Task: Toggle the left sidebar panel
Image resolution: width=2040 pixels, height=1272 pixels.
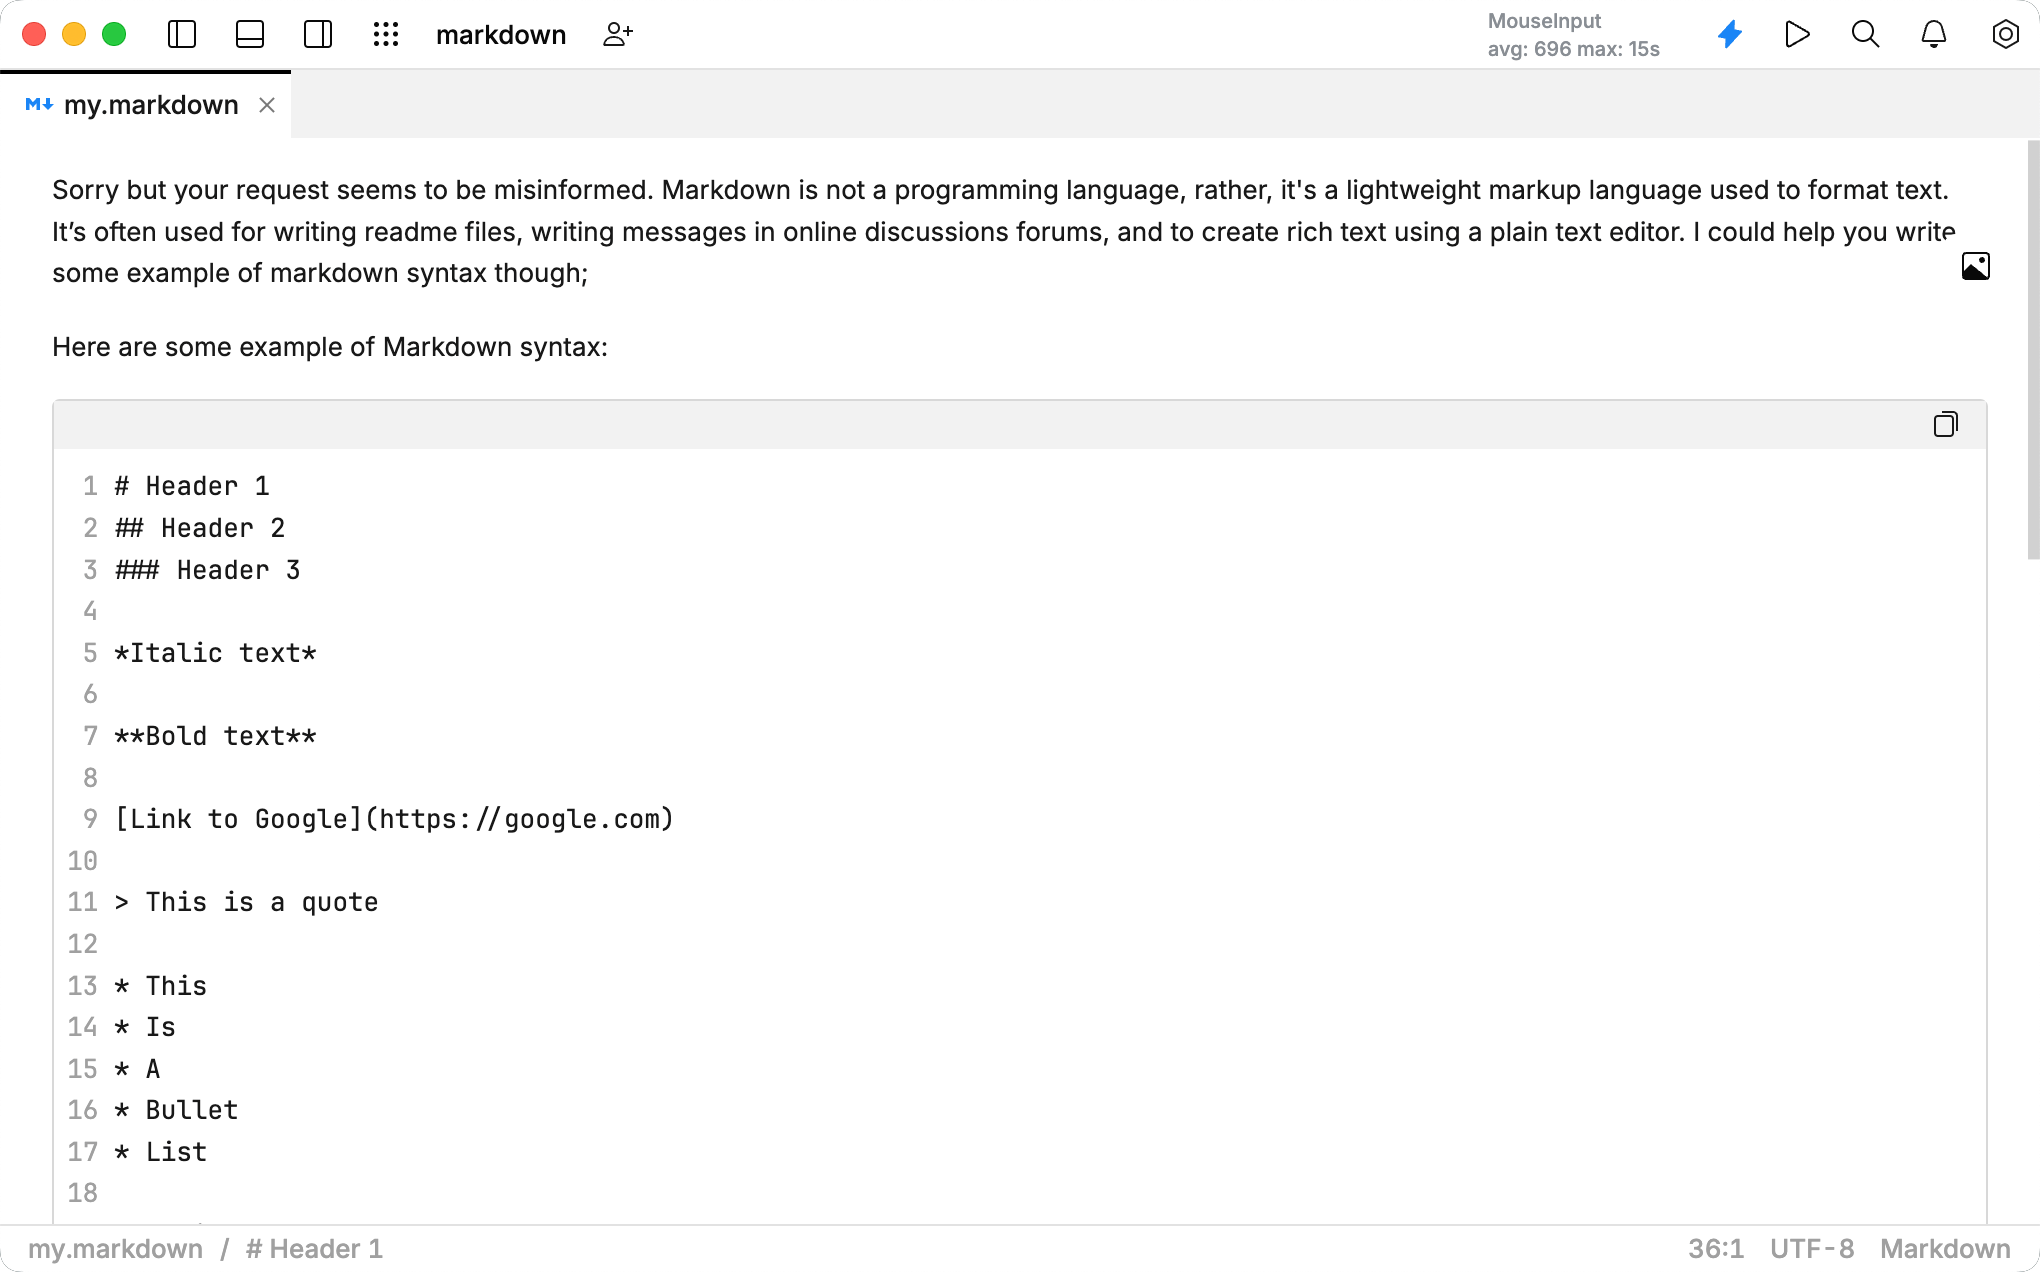Action: tap(182, 34)
